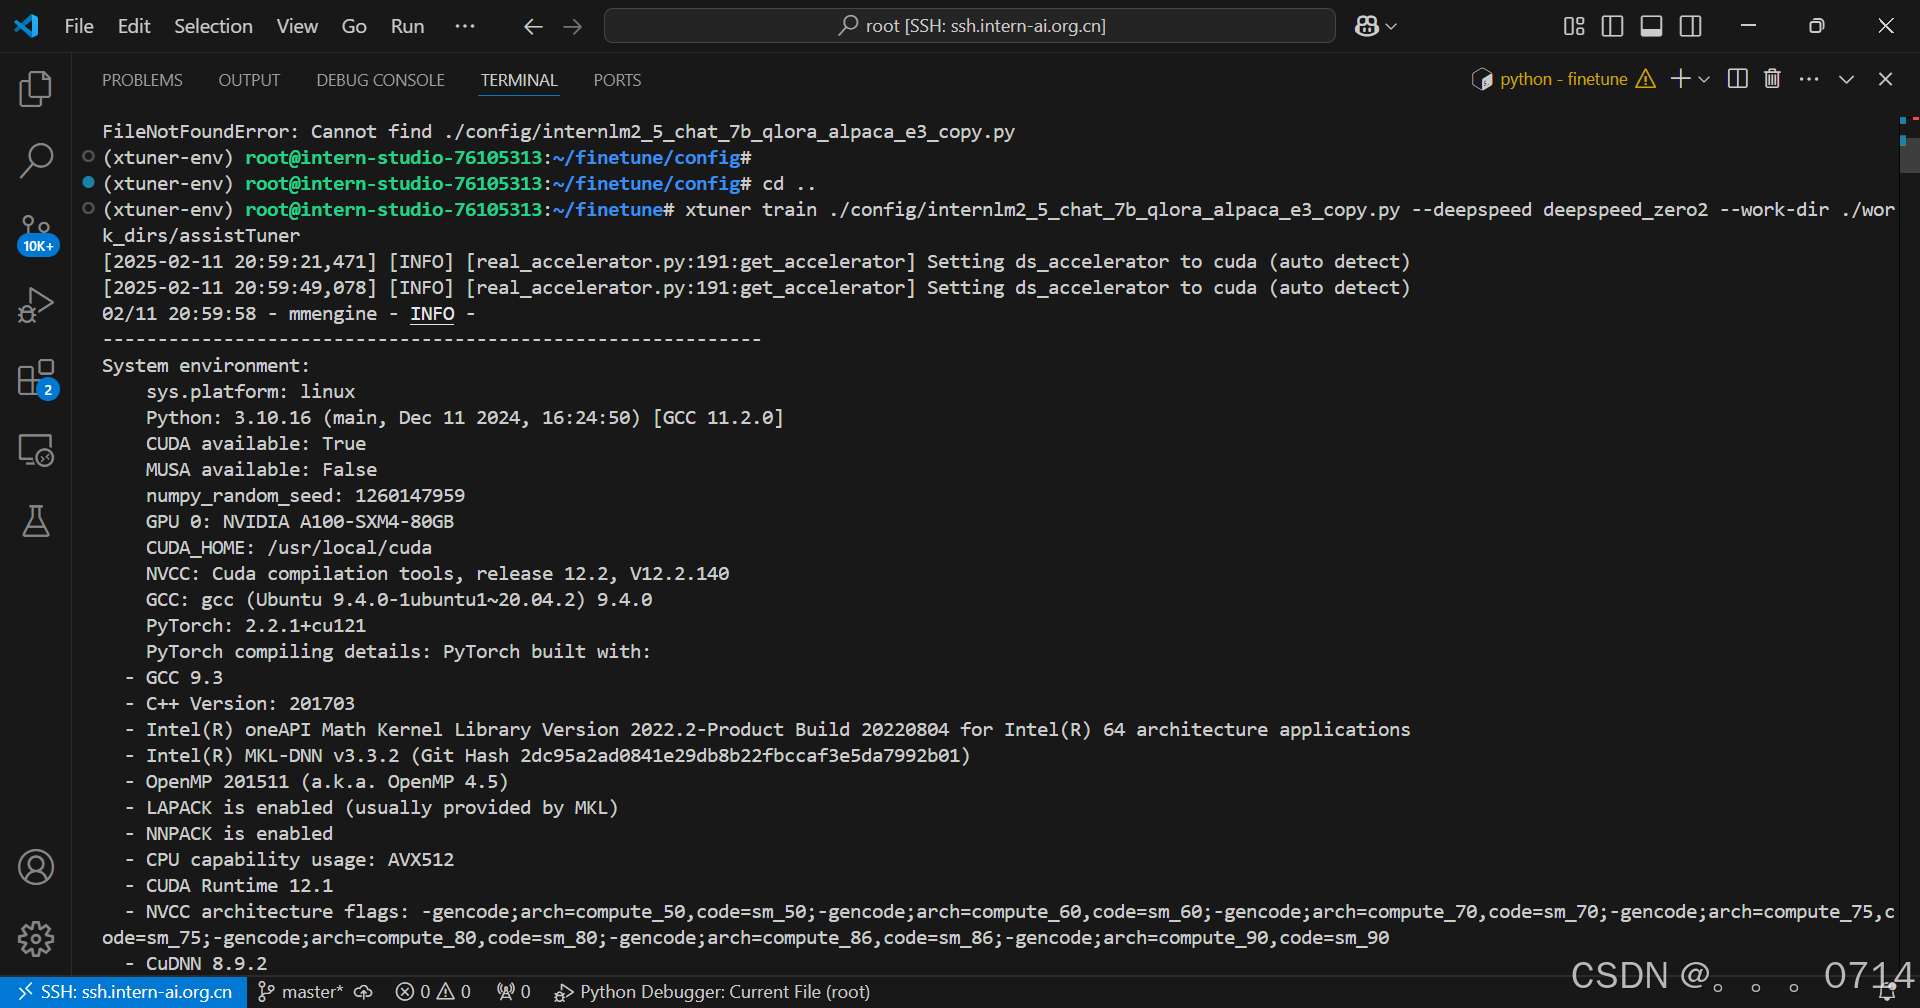1920x1008 pixels.
Task: Click the terminal warning triangle icon
Action: click(1646, 79)
